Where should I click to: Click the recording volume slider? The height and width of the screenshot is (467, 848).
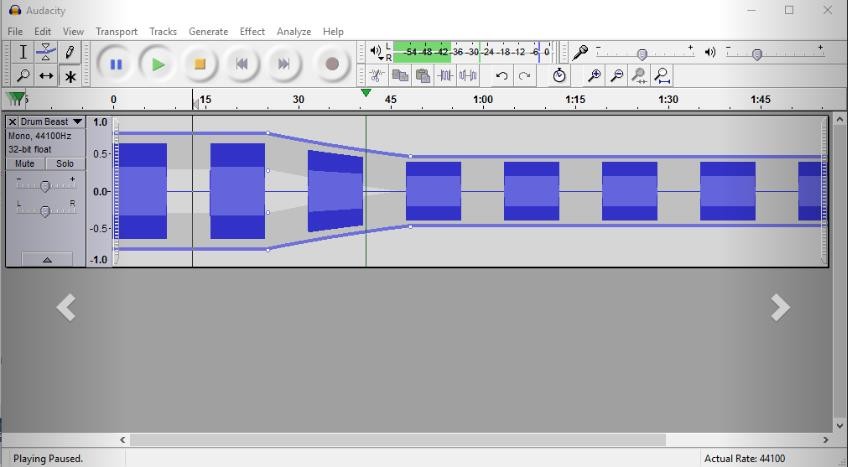click(642, 54)
